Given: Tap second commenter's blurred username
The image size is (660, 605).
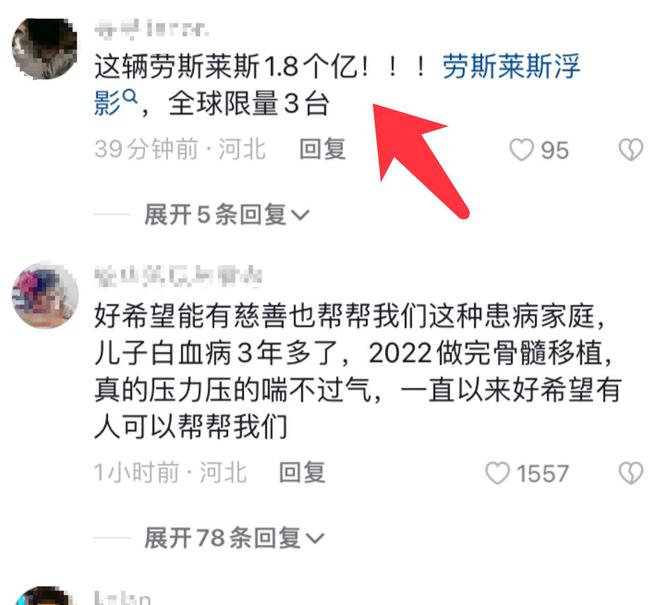Looking at the screenshot, I should pos(178,276).
